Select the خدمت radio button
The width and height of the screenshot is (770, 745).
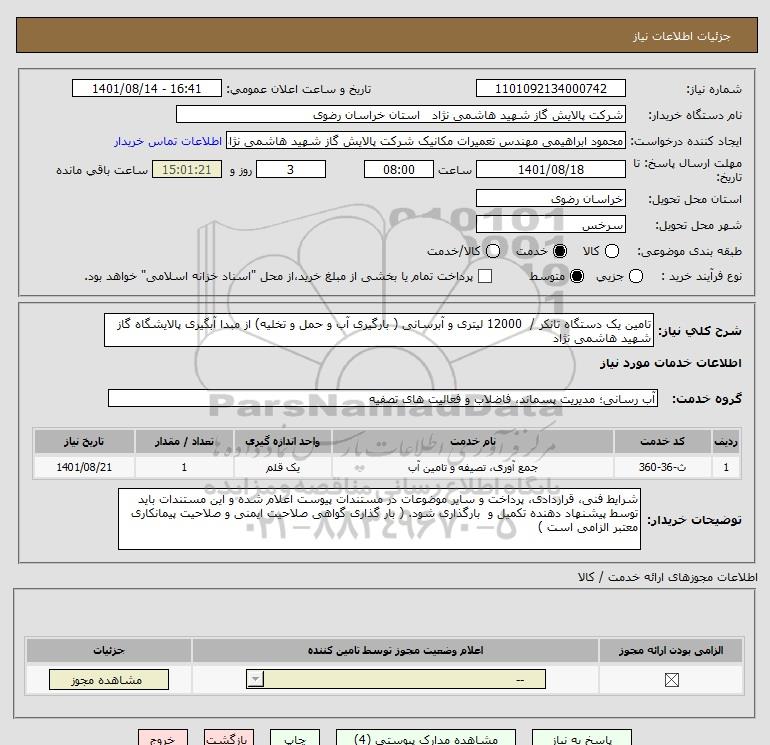click(560, 251)
